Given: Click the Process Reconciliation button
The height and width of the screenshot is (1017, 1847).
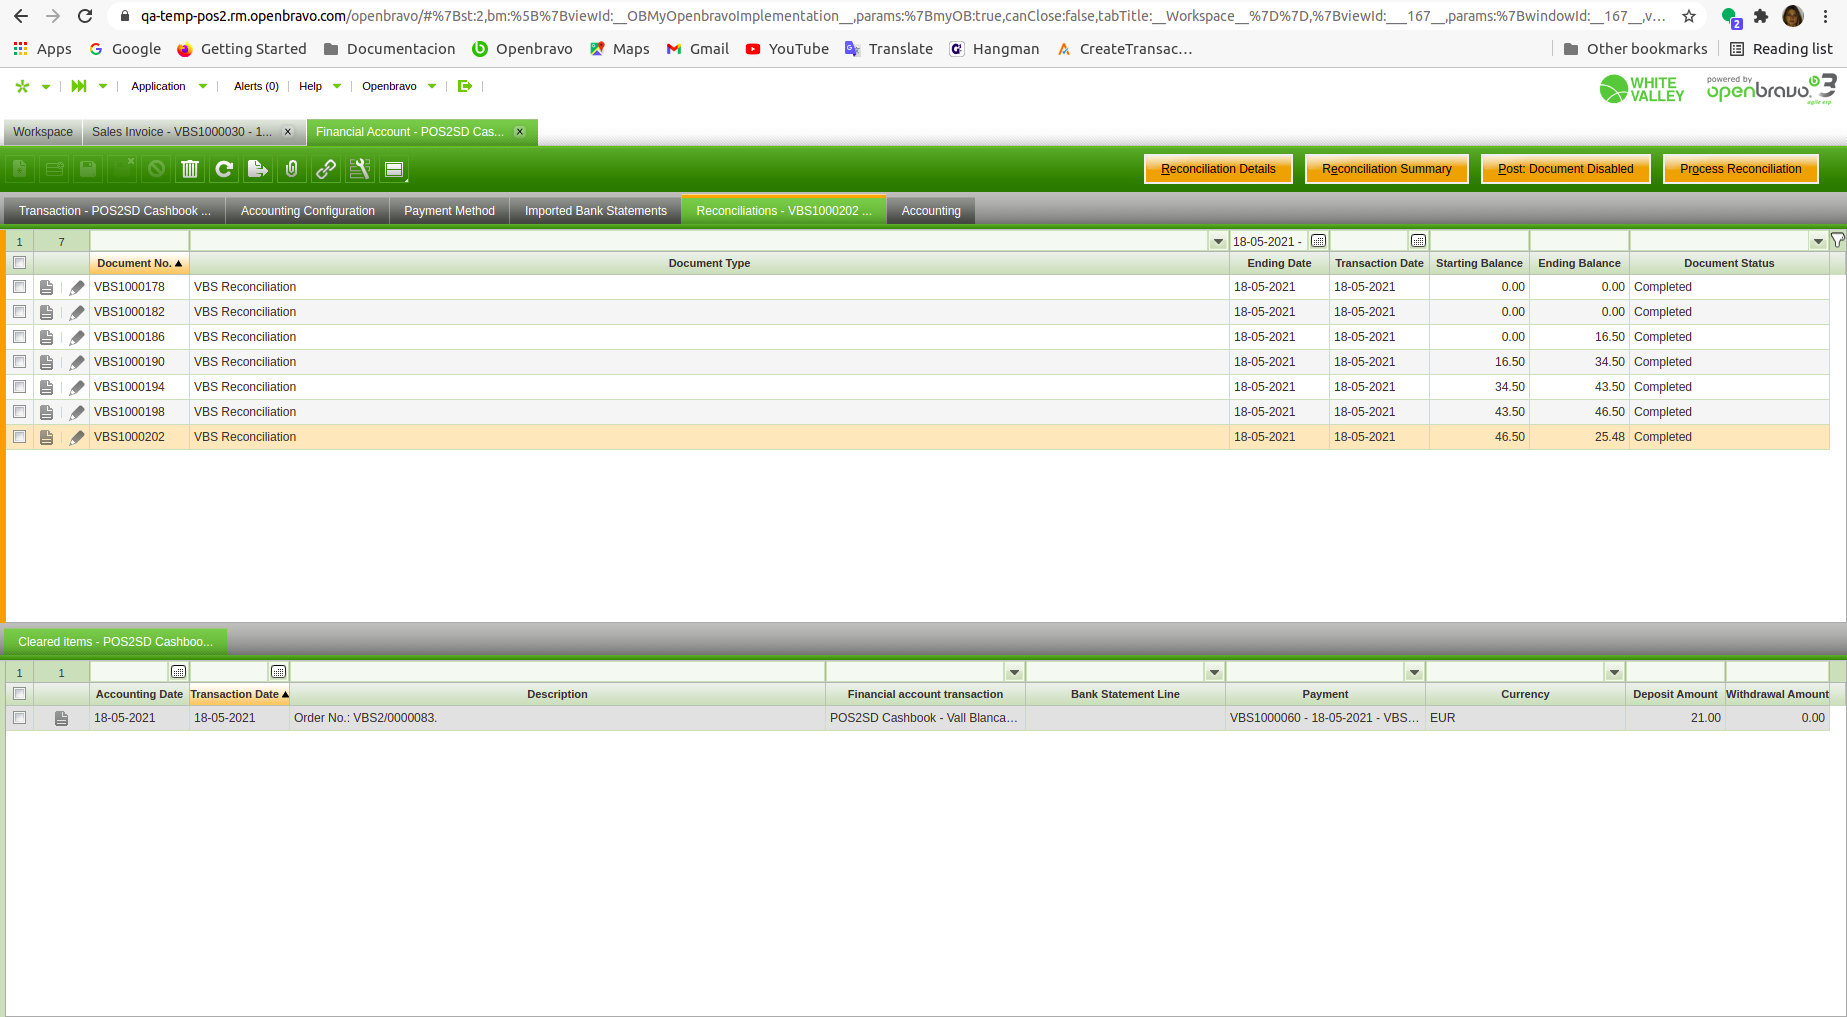Looking at the screenshot, I should coord(1741,169).
